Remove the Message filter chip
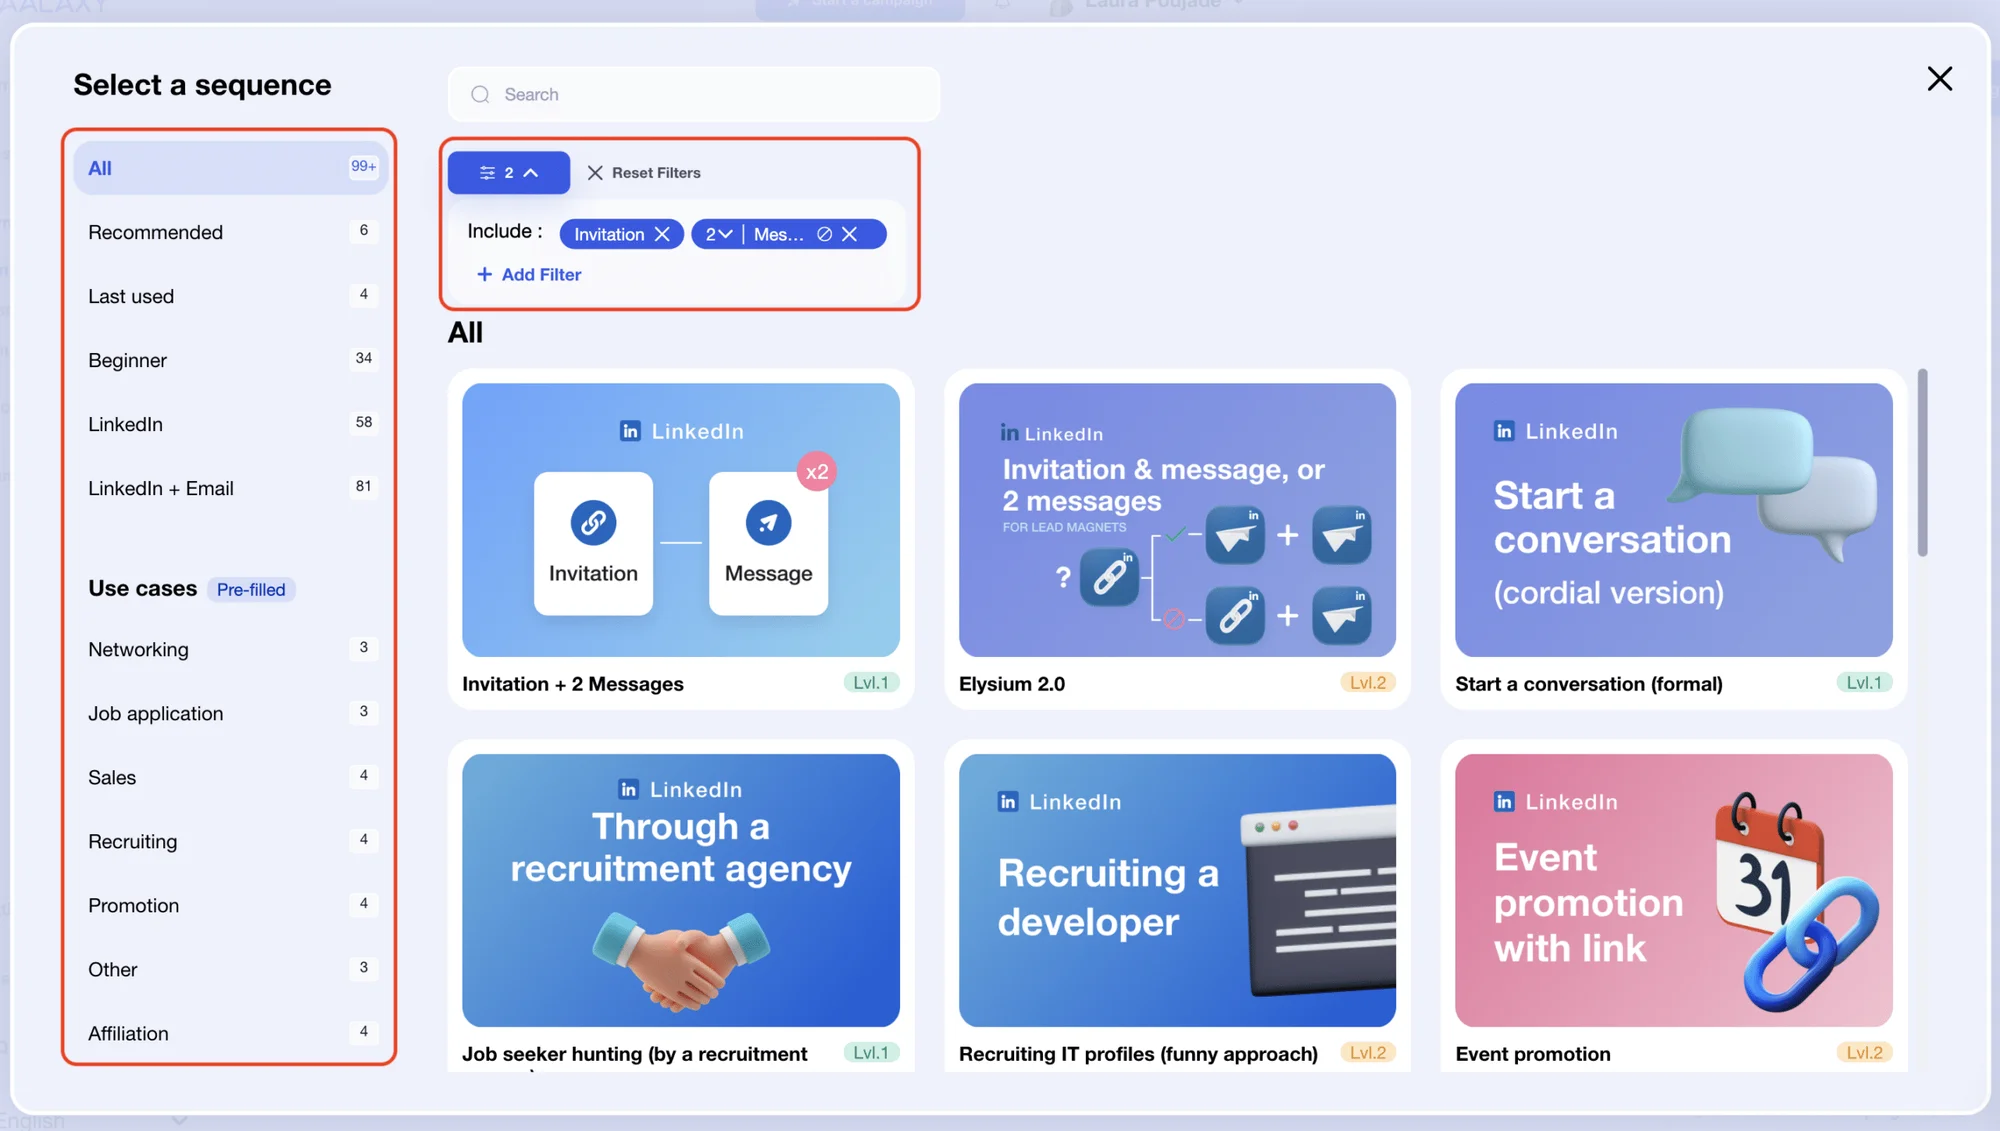 (849, 234)
